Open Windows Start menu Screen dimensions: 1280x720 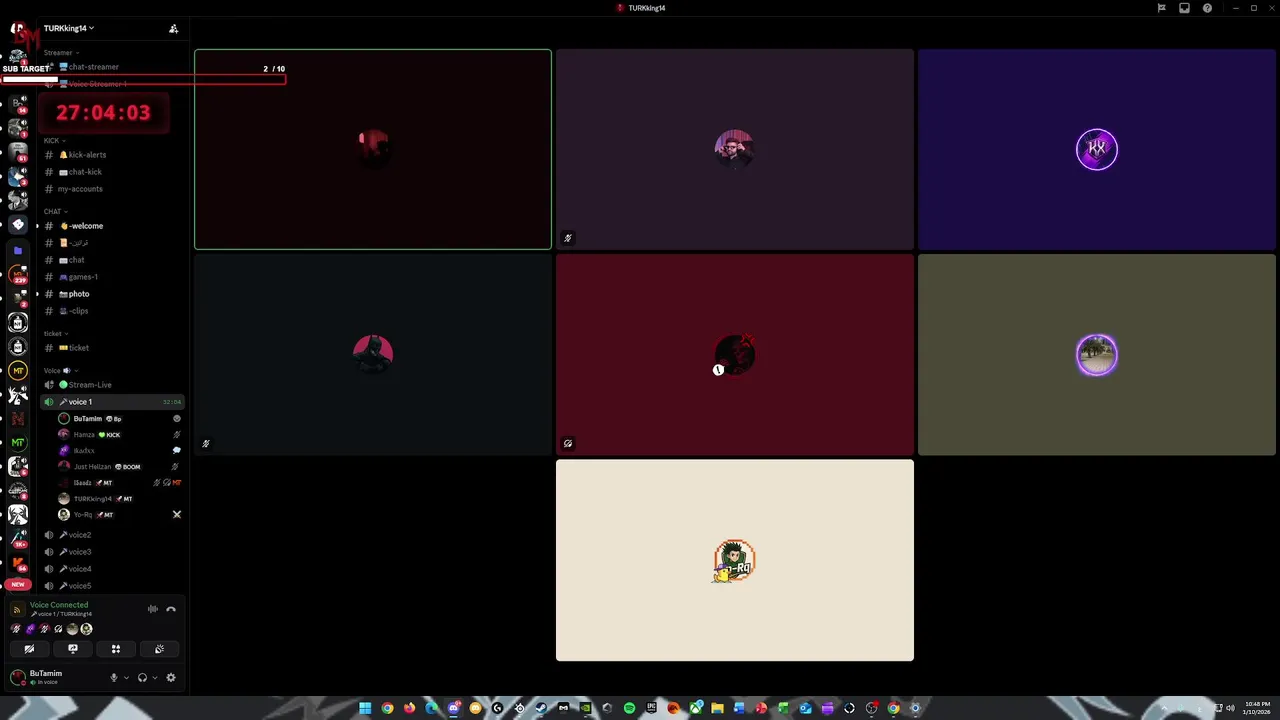coord(365,708)
